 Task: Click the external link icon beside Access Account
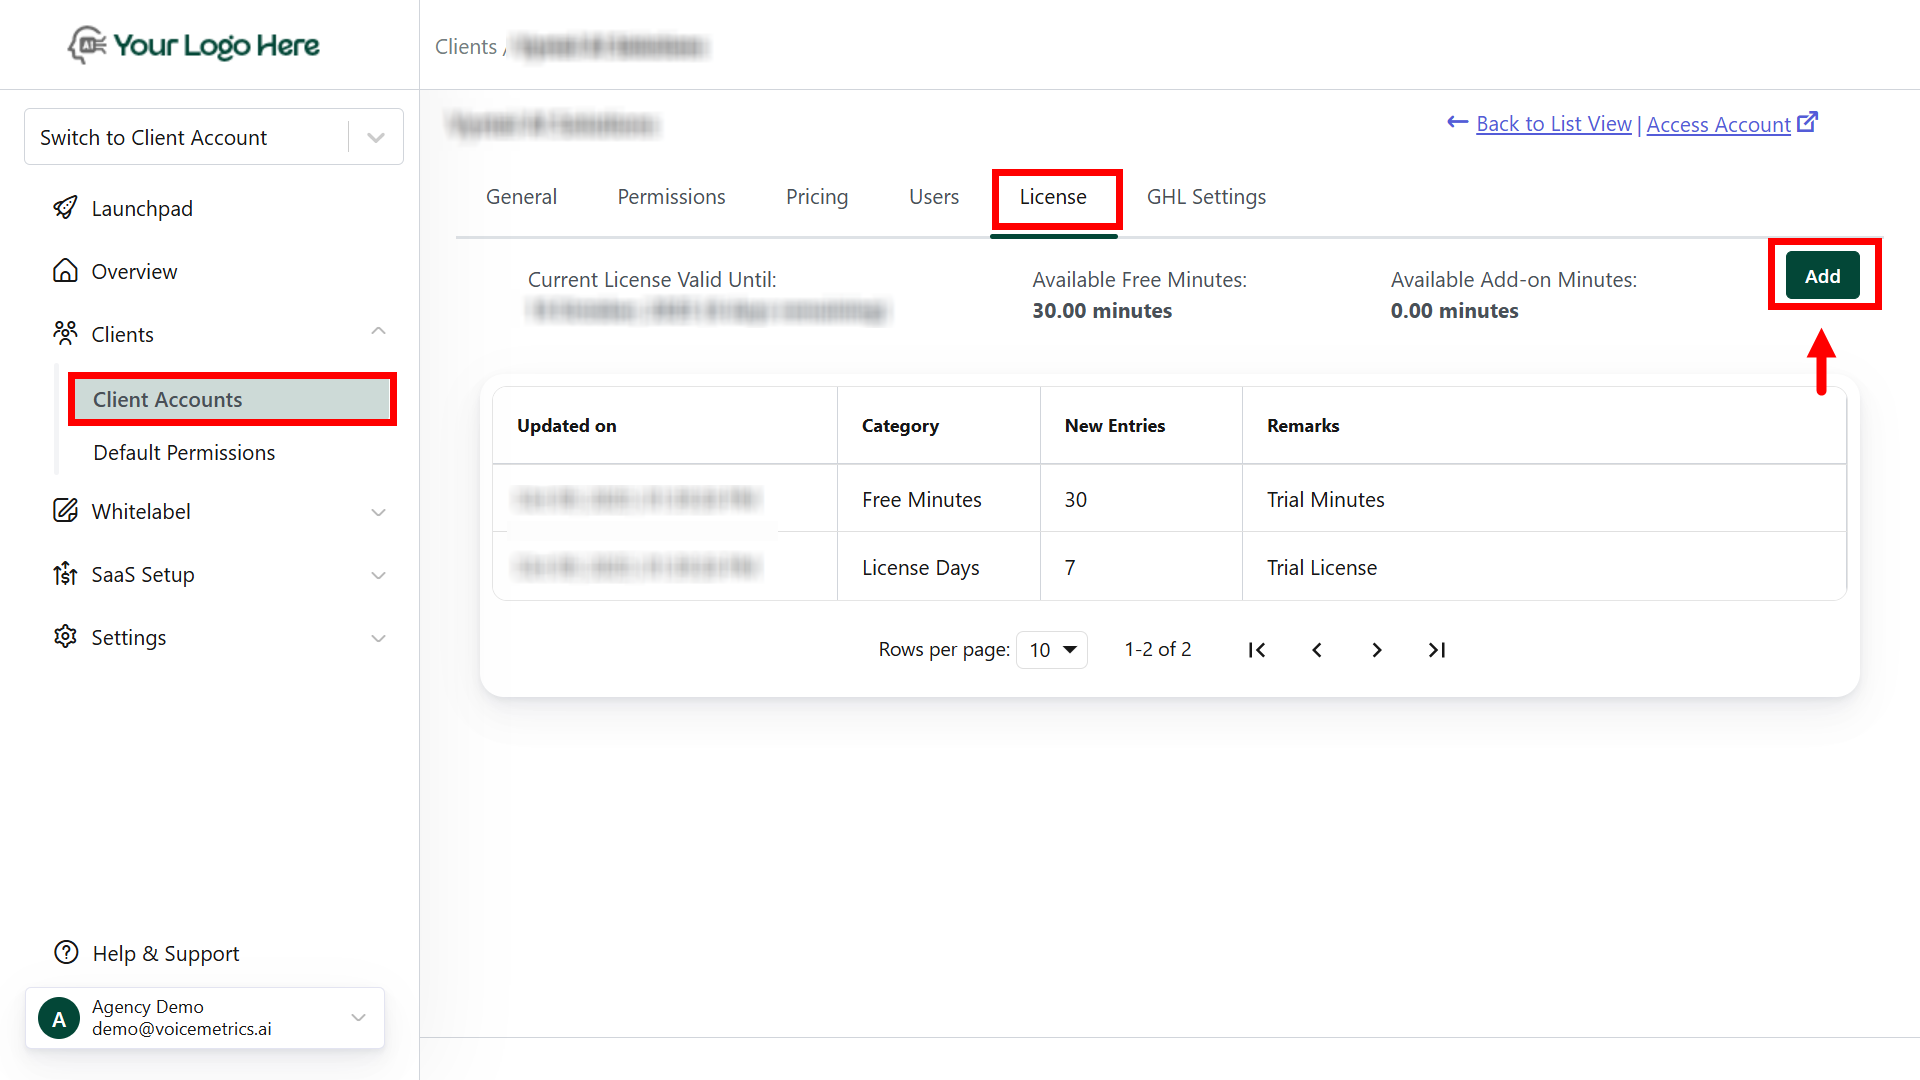1807,122
